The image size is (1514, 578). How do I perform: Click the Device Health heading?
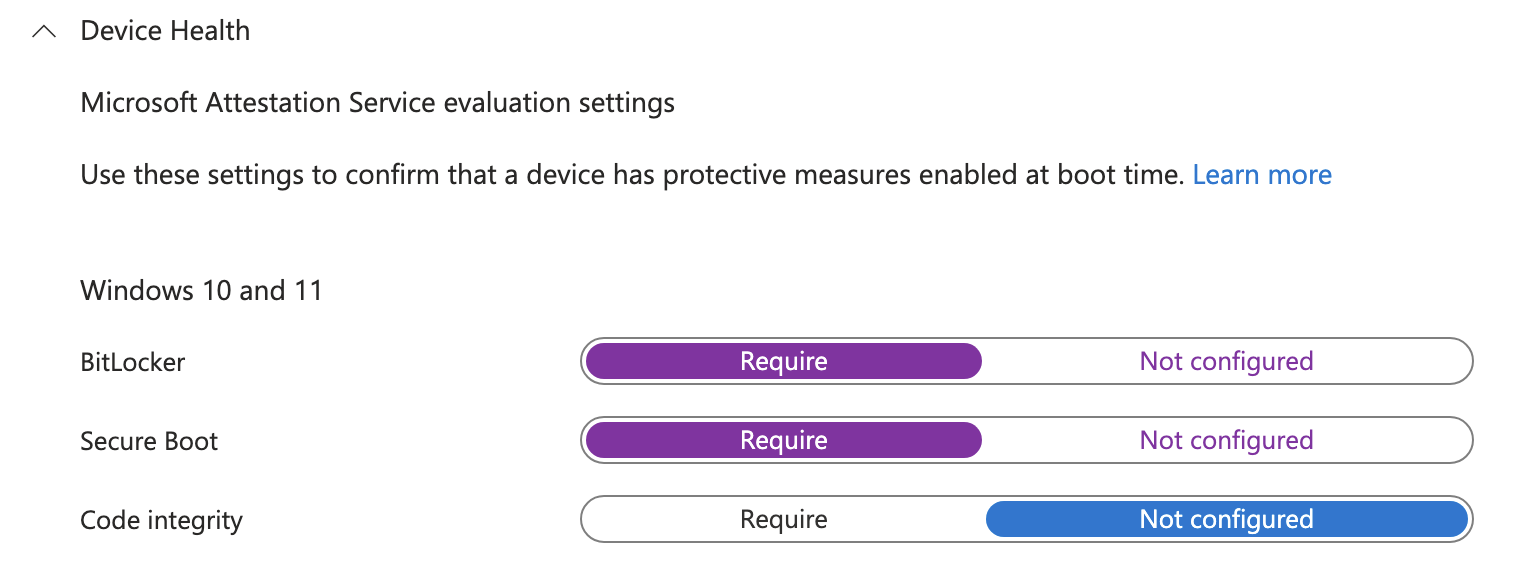164,30
